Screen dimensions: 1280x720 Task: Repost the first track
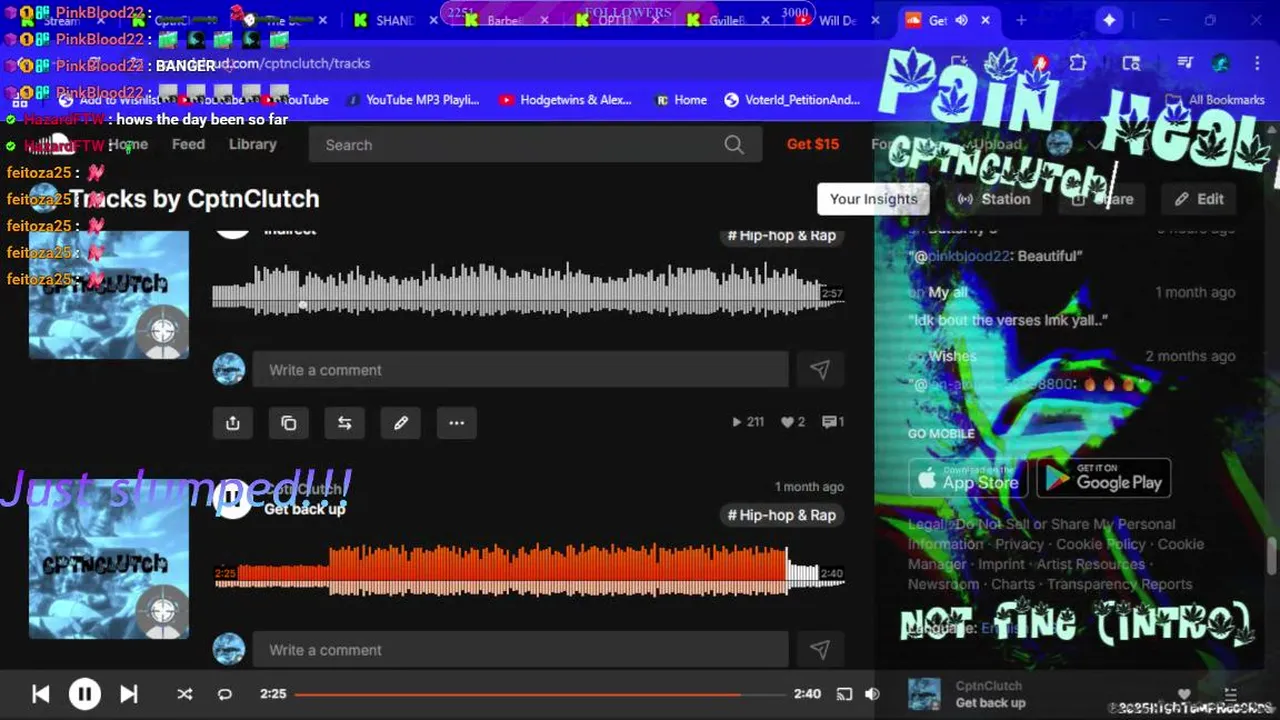click(x=345, y=423)
